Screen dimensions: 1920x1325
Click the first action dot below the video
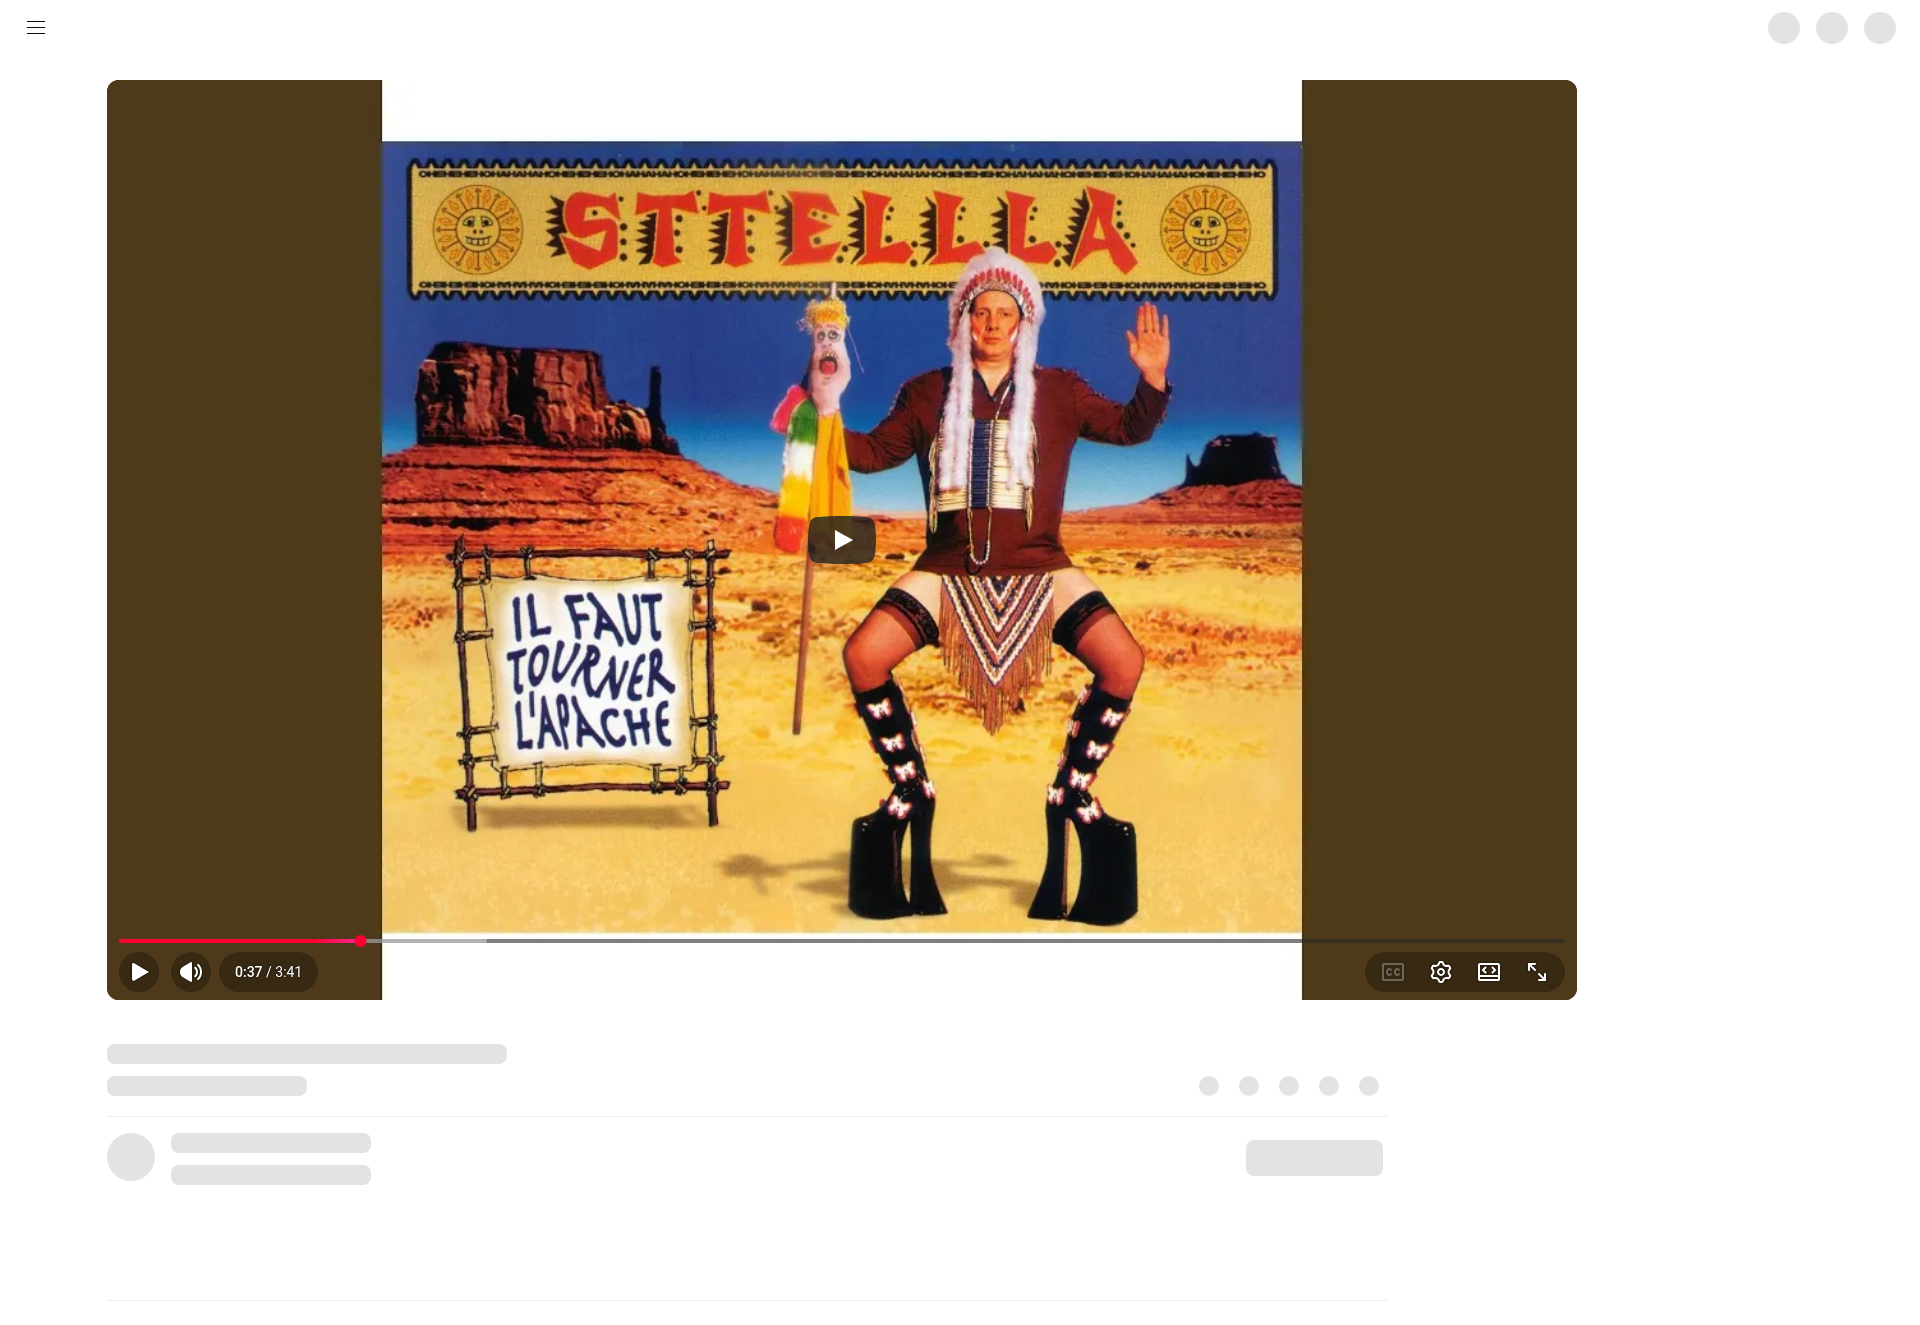[1209, 1086]
